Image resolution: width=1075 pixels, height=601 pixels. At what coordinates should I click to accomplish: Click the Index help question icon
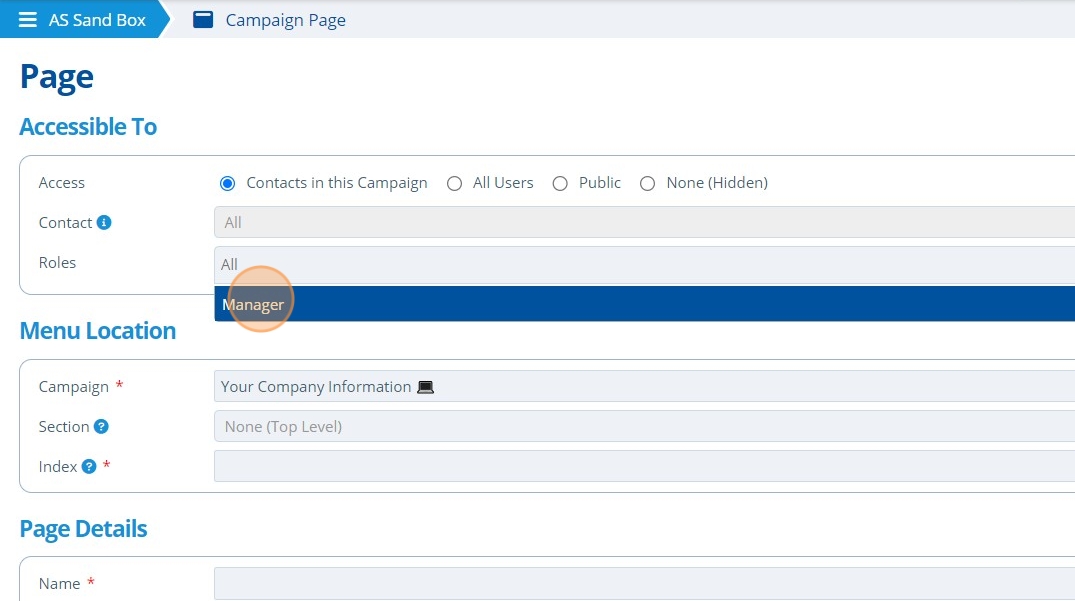88,467
